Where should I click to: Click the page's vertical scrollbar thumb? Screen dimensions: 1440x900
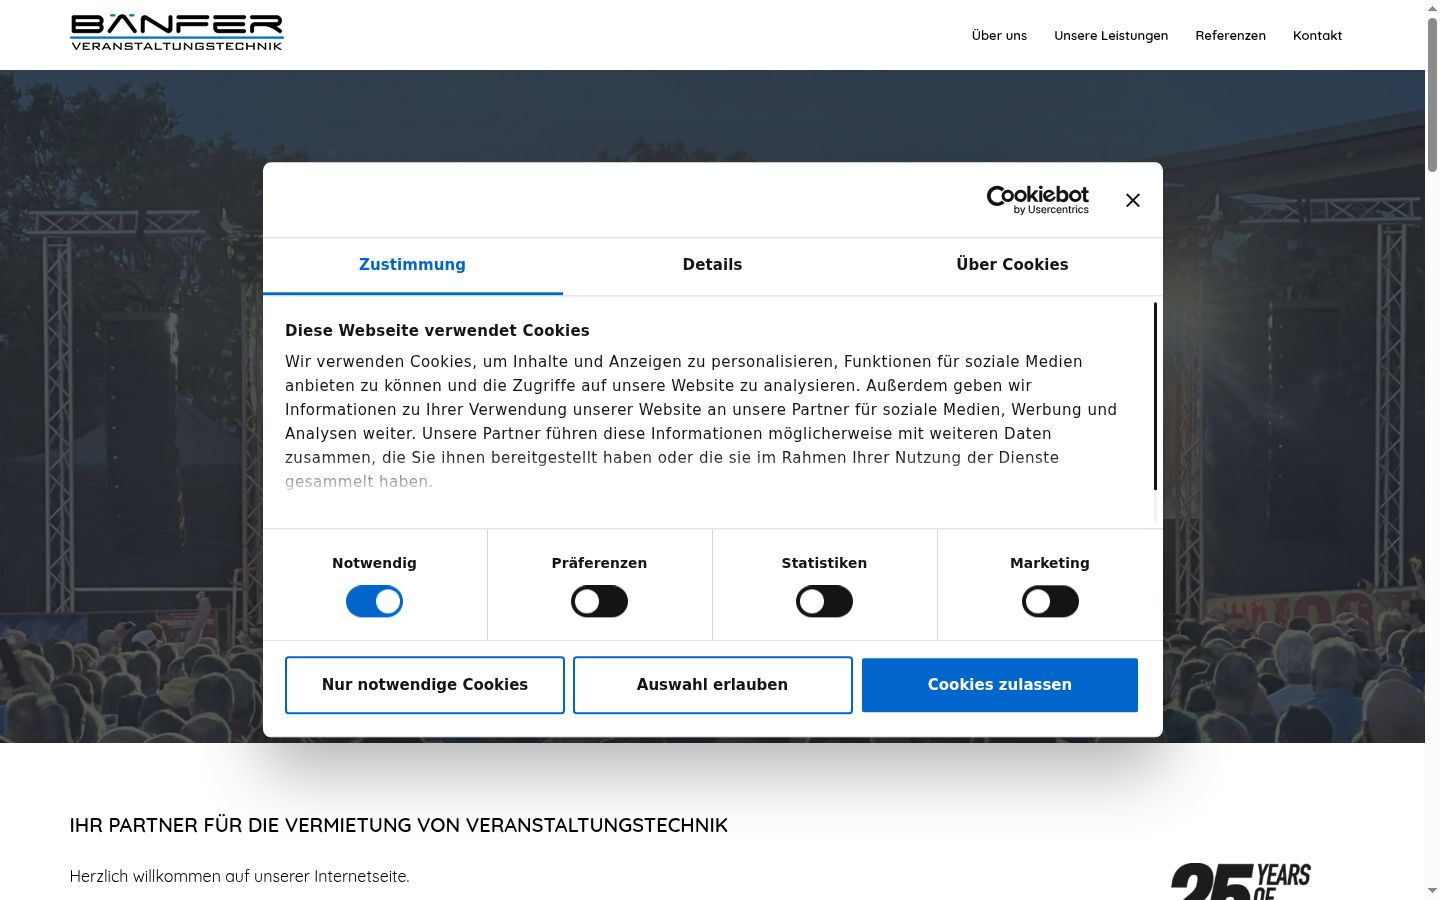(1432, 95)
